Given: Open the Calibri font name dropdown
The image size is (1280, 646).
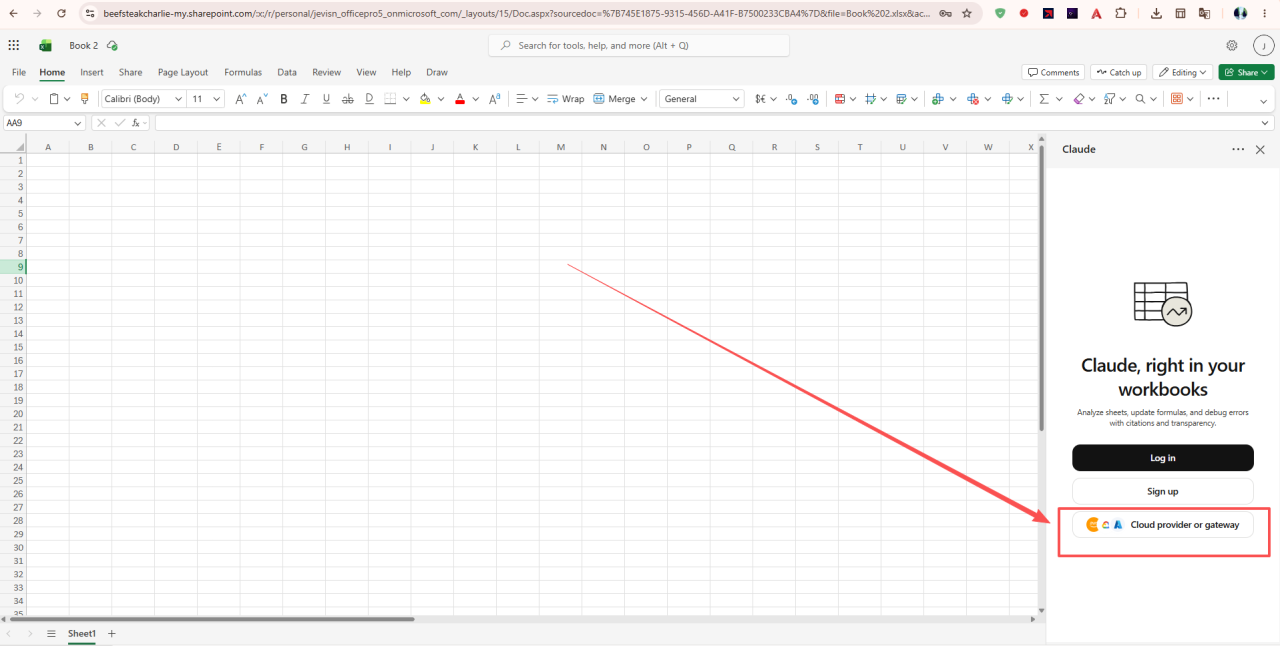Looking at the screenshot, I should (144, 99).
